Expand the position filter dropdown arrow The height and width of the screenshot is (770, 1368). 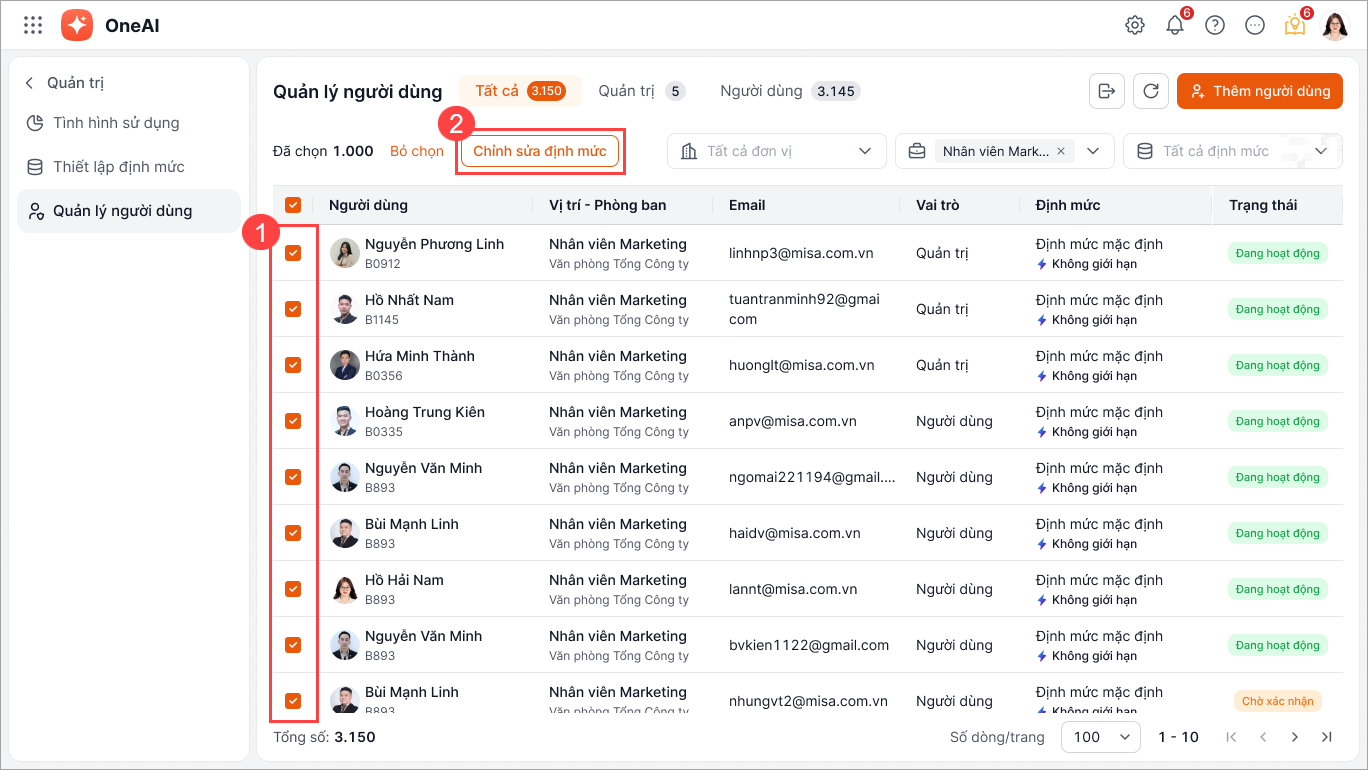click(1093, 151)
